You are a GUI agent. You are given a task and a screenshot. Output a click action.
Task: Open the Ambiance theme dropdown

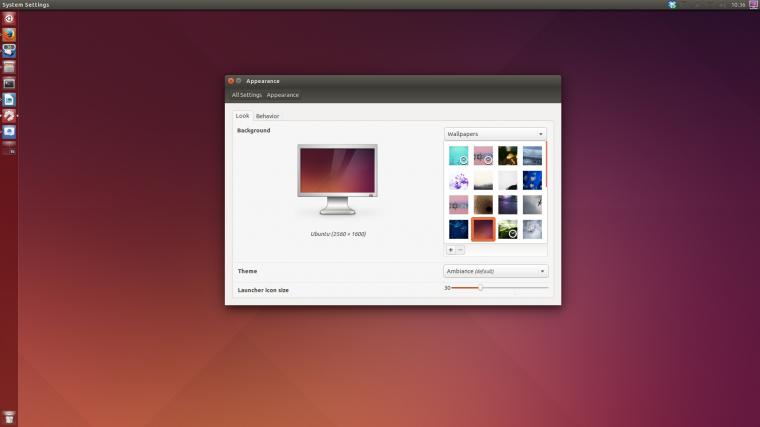pyautogui.click(x=496, y=271)
